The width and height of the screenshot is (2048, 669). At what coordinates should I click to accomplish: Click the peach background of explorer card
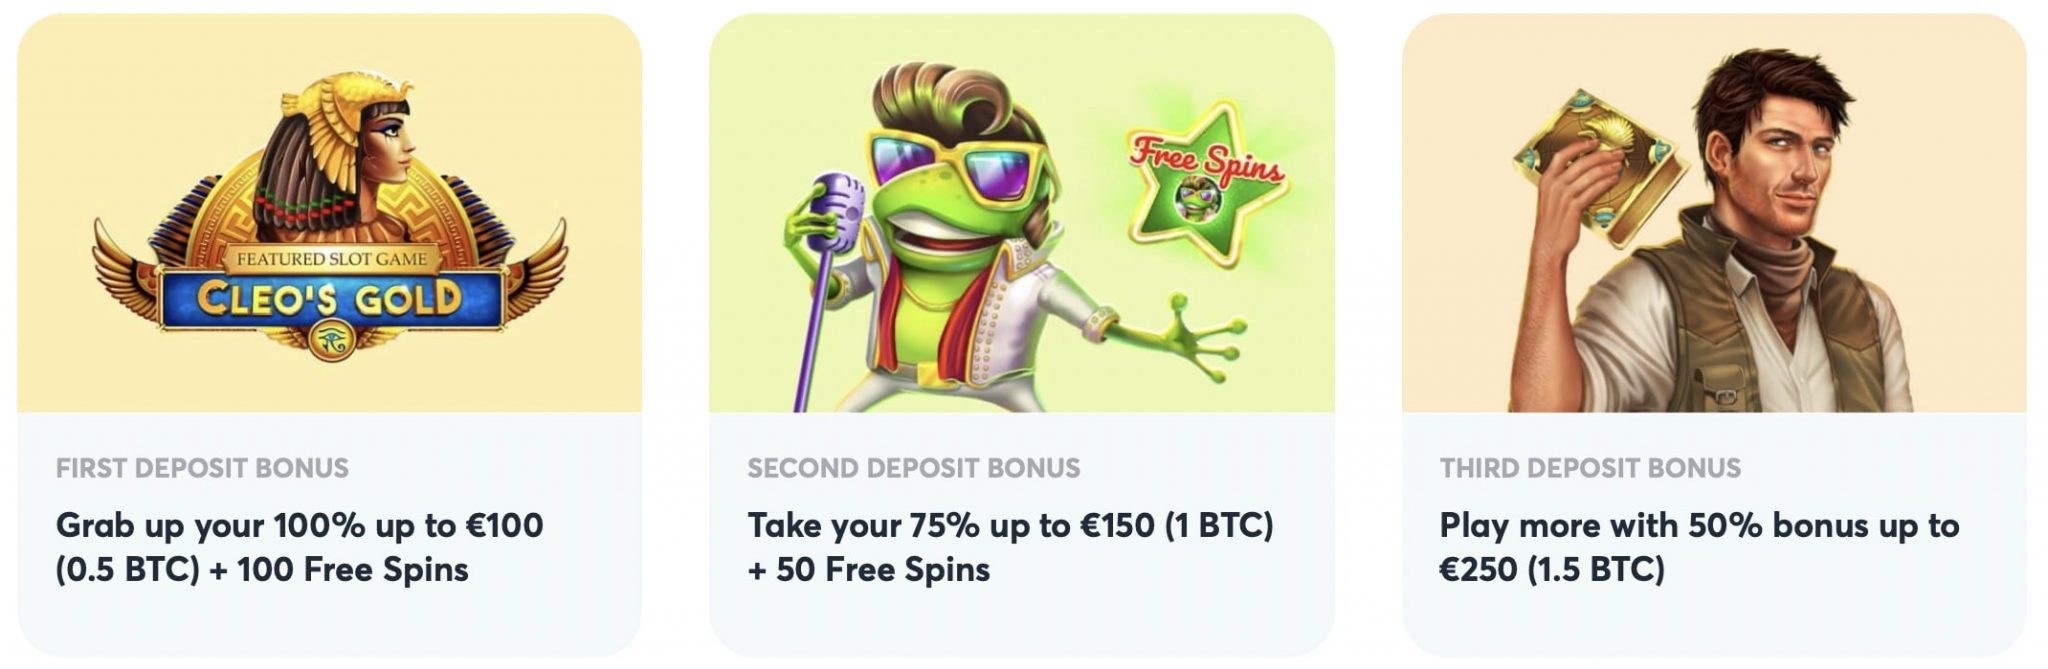pyautogui.click(x=1460, y=330)
